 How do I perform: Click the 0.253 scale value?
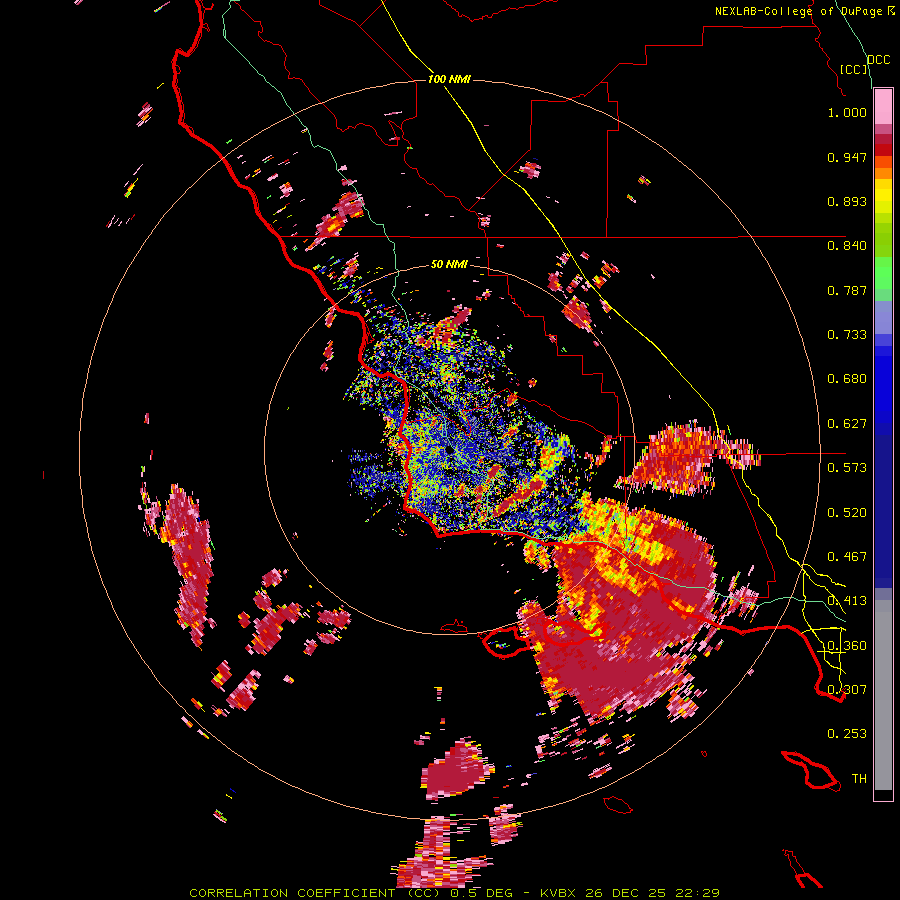(847, 734)
